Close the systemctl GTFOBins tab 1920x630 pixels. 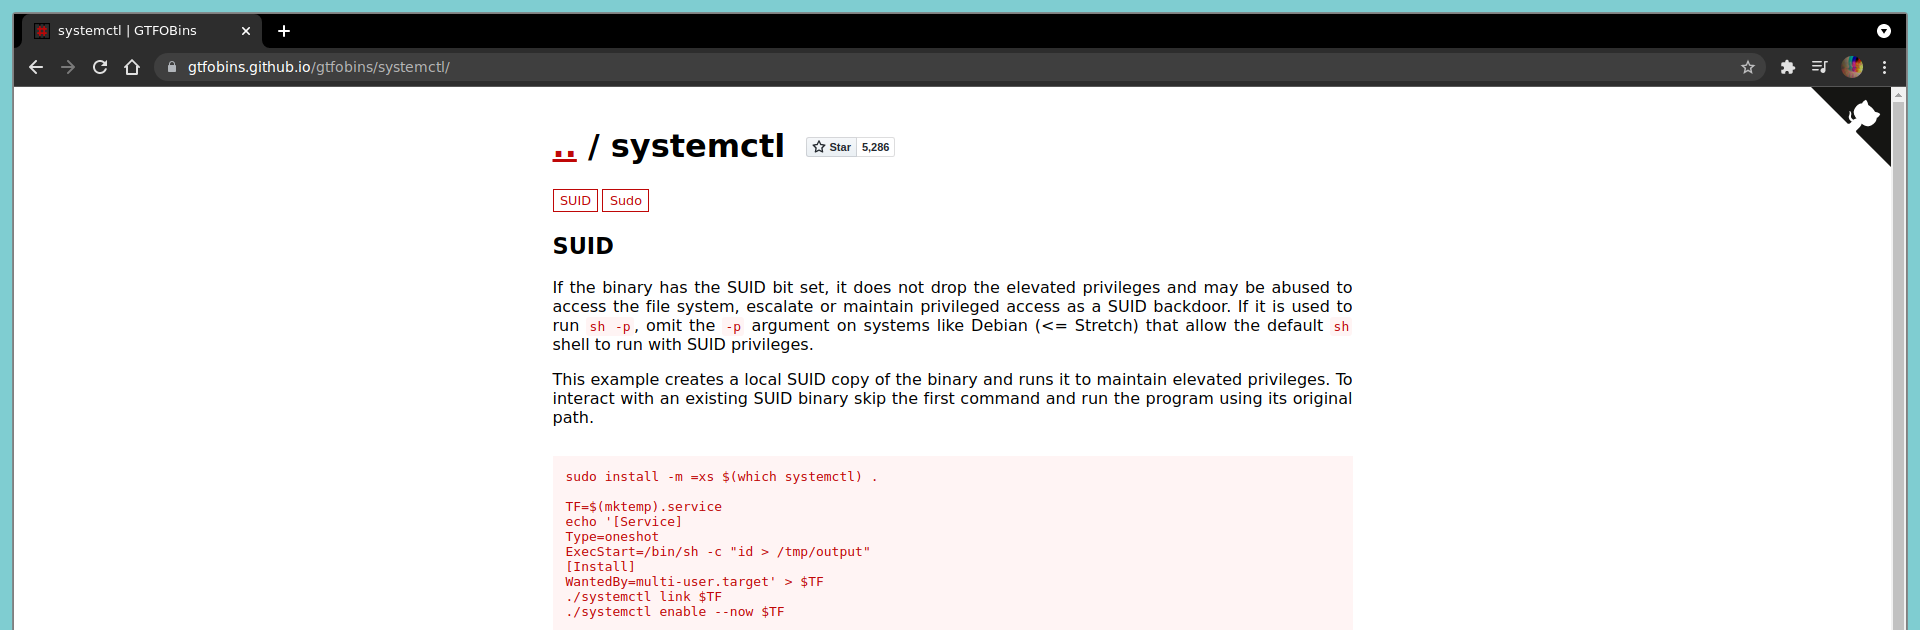point(246,31)
